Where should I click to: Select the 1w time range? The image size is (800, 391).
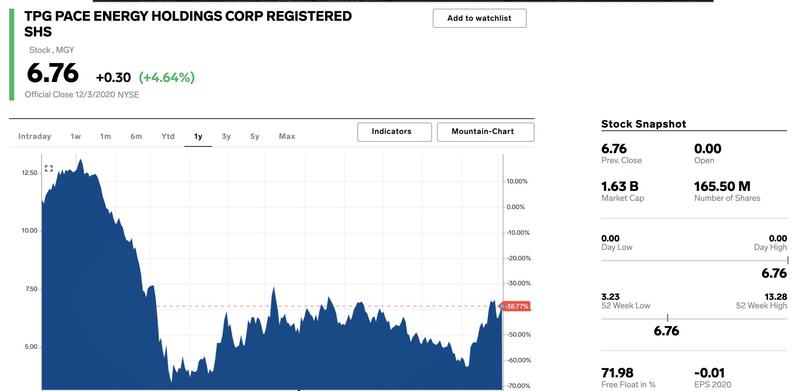pyautogui.click(x=76, y=136)
